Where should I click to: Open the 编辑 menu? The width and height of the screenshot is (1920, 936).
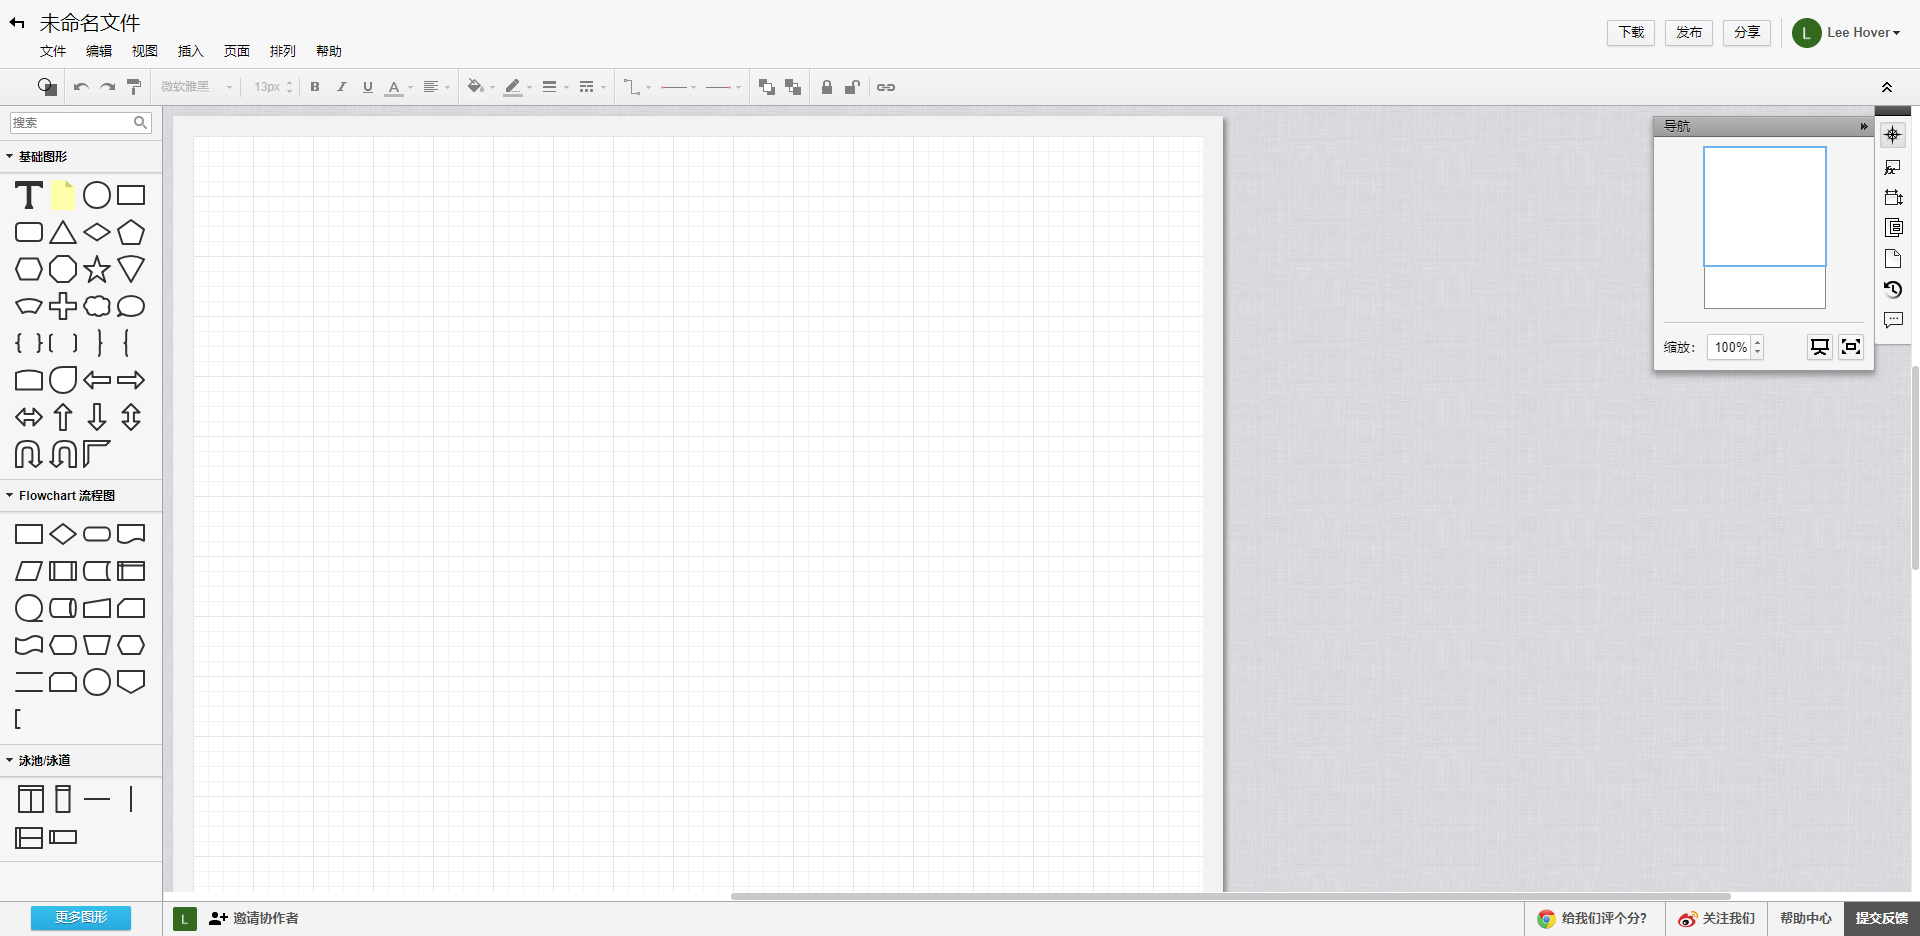(x=99, y=51)
